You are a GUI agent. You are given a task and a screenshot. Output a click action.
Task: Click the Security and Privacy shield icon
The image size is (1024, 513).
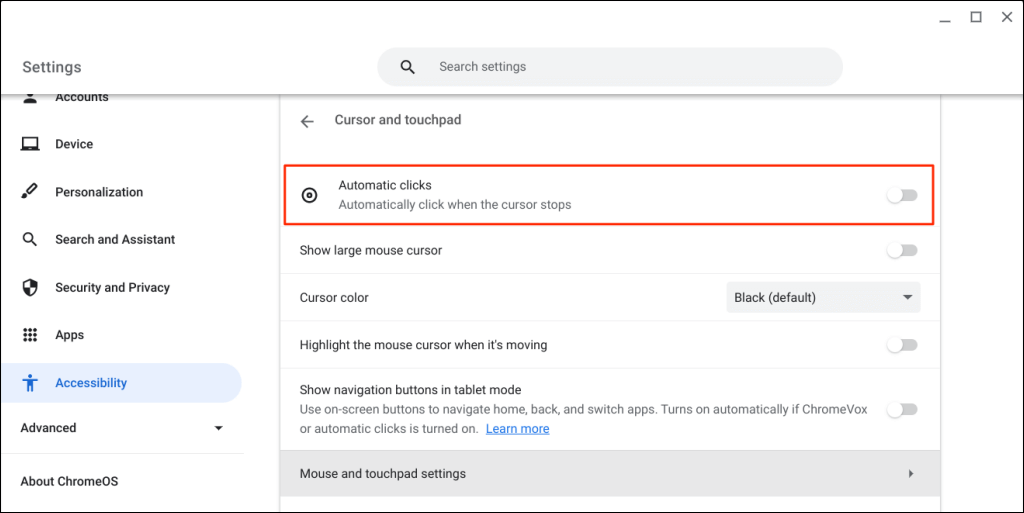30,288
